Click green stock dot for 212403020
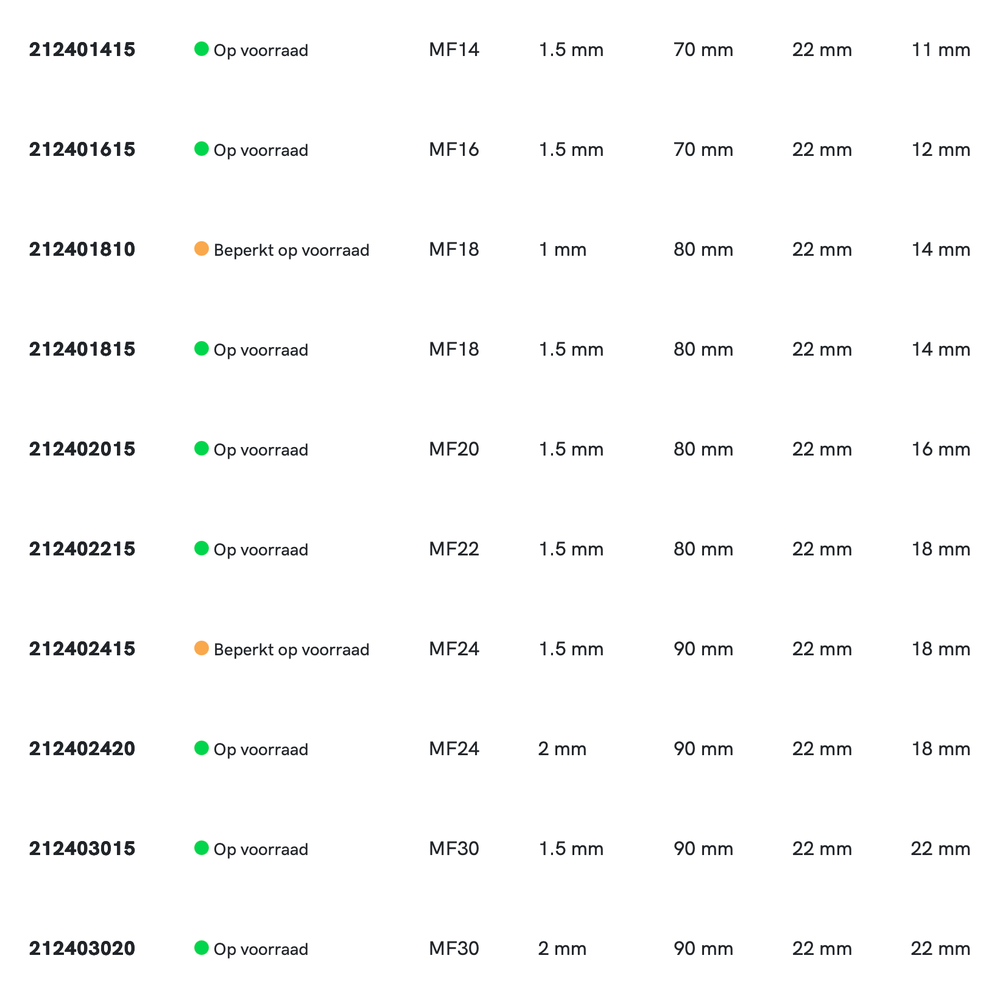The height and width of the screenshot is (1000, 1000). point(201,948)
